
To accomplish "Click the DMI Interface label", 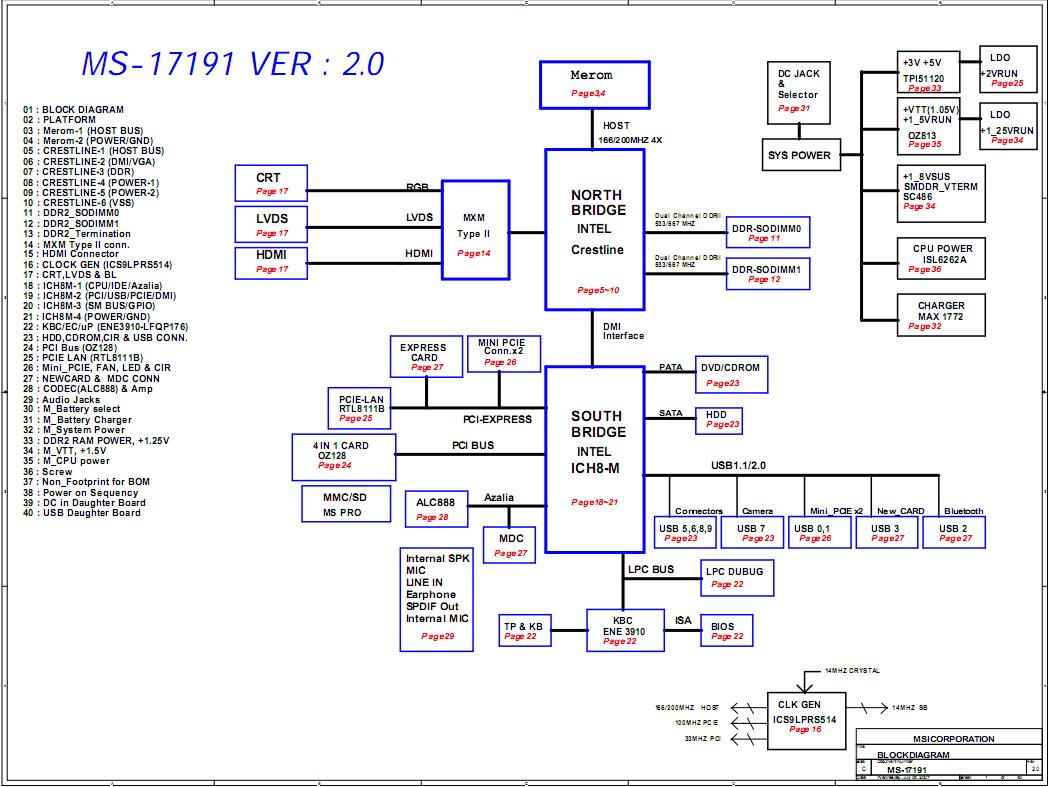I will (623, 332).
